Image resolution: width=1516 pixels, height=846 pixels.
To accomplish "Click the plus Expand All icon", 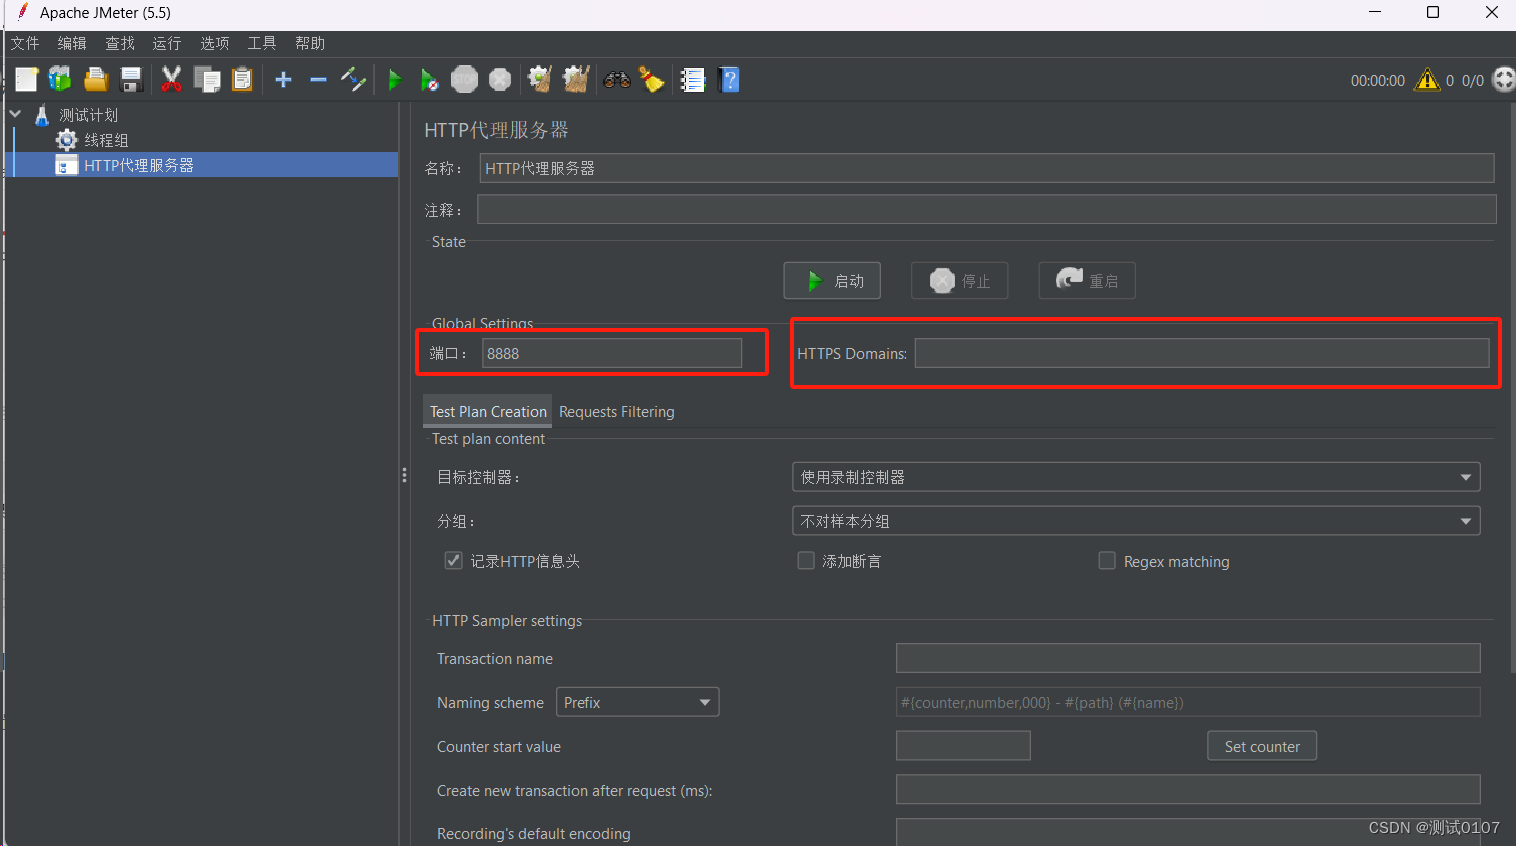I will pos(284,80).
